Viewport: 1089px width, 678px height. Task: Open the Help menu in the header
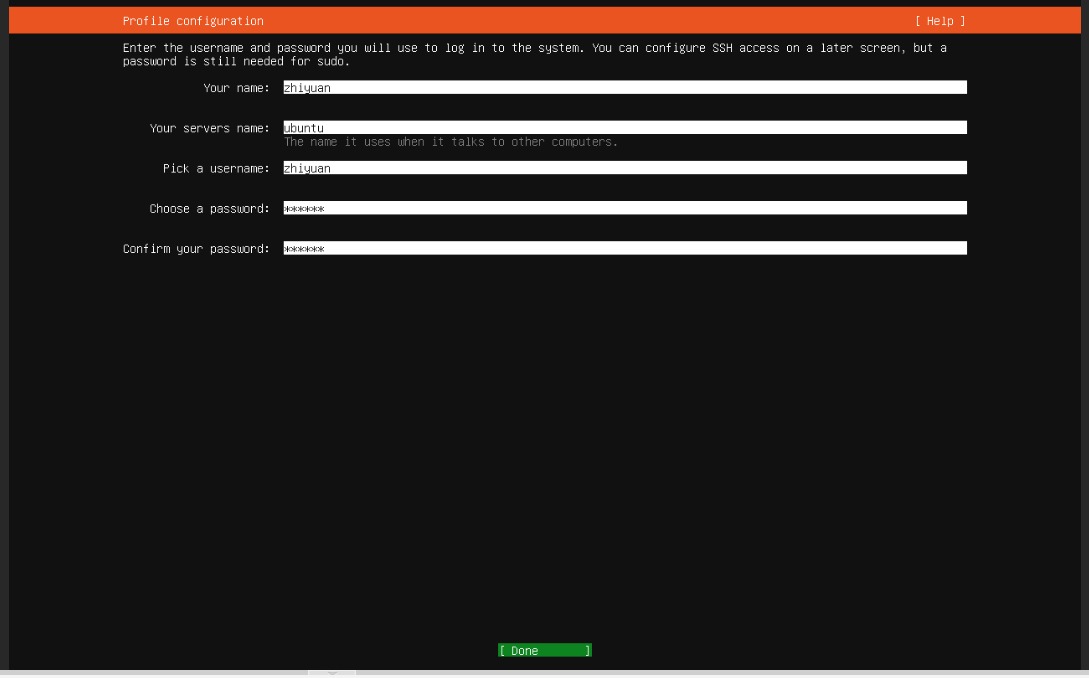coord(940,21)
